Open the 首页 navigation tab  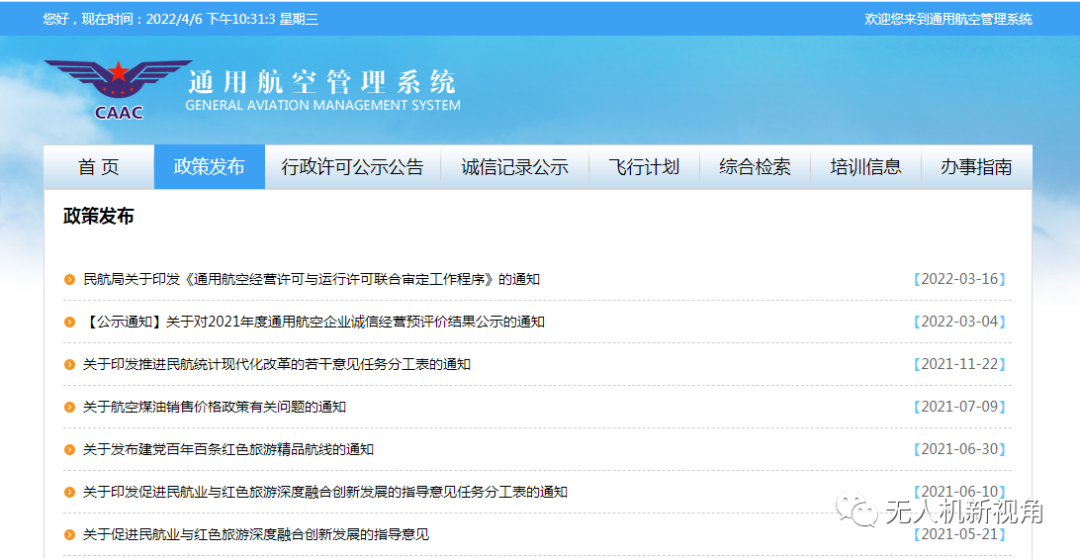pos(98,167)
